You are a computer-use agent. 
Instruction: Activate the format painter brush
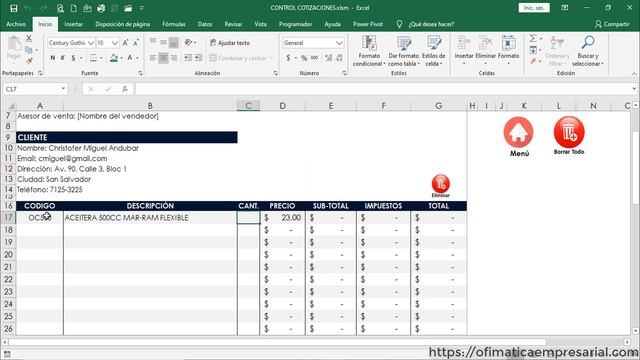tap(29, 61)
